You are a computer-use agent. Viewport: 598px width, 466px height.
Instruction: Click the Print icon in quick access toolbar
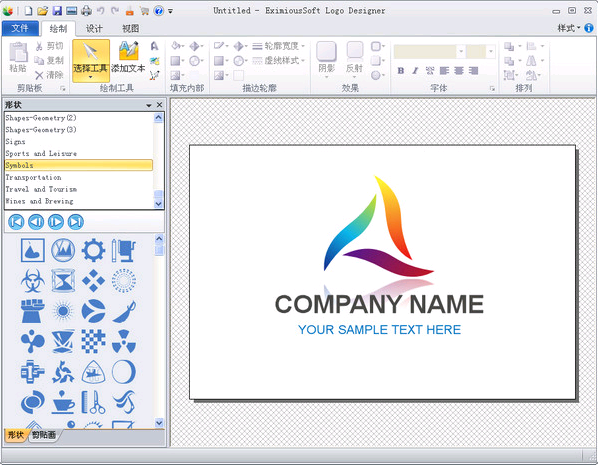click(87, 11)
